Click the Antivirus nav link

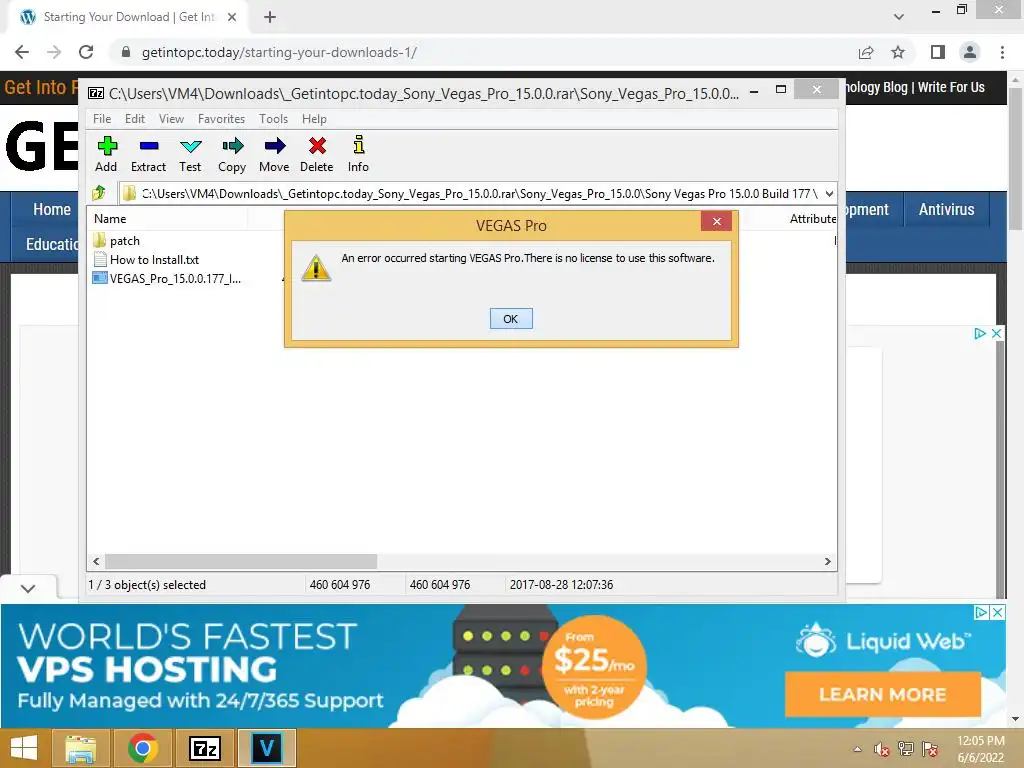click(x=946, y=209)
